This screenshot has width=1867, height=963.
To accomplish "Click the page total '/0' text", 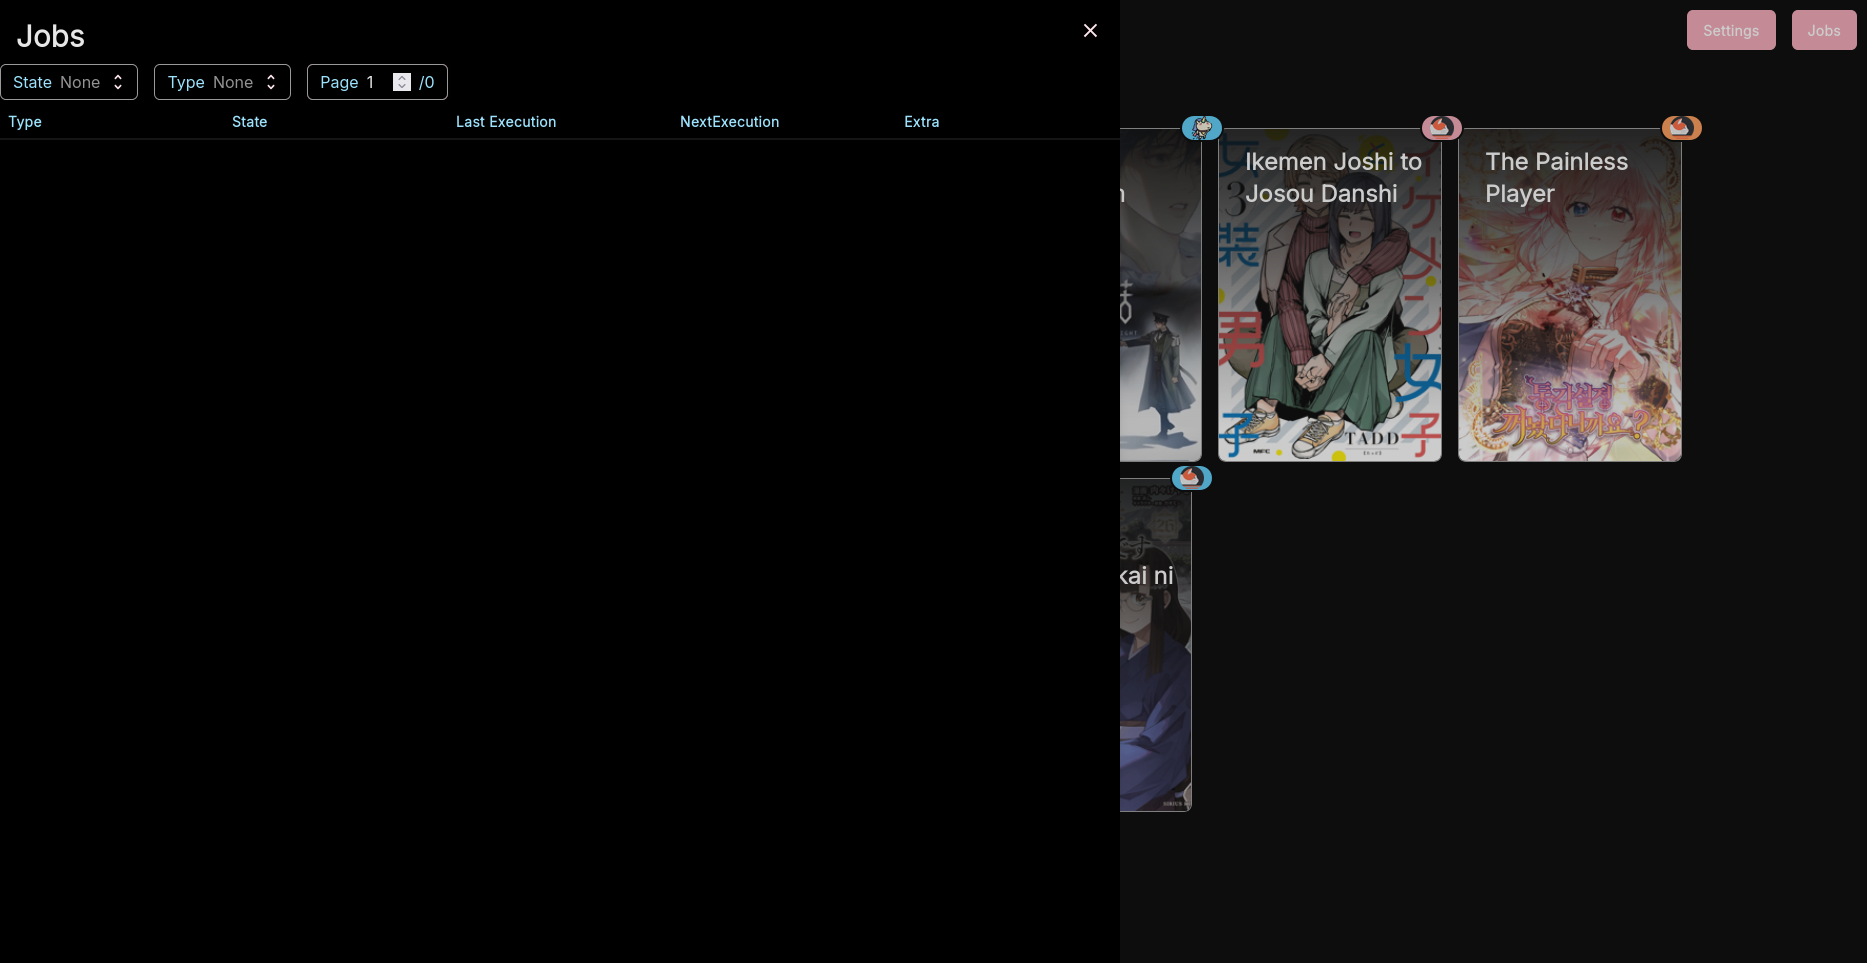I will pyautogui.click(x=427, y=82).
